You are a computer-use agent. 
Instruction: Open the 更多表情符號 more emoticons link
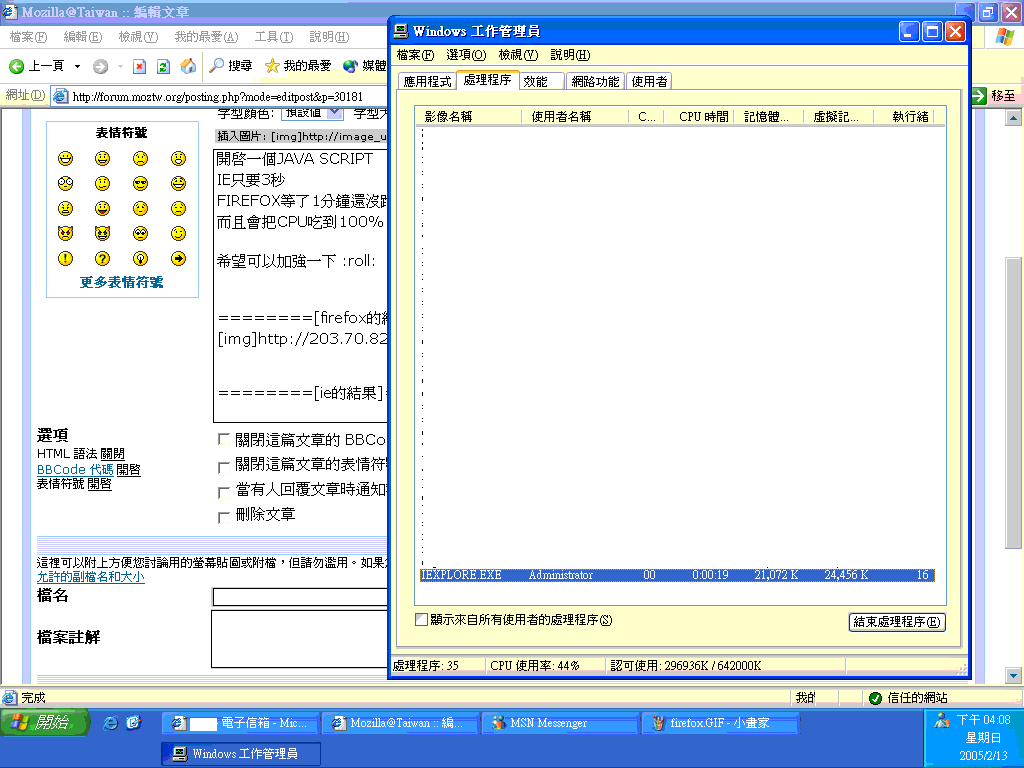pos(121,282)
